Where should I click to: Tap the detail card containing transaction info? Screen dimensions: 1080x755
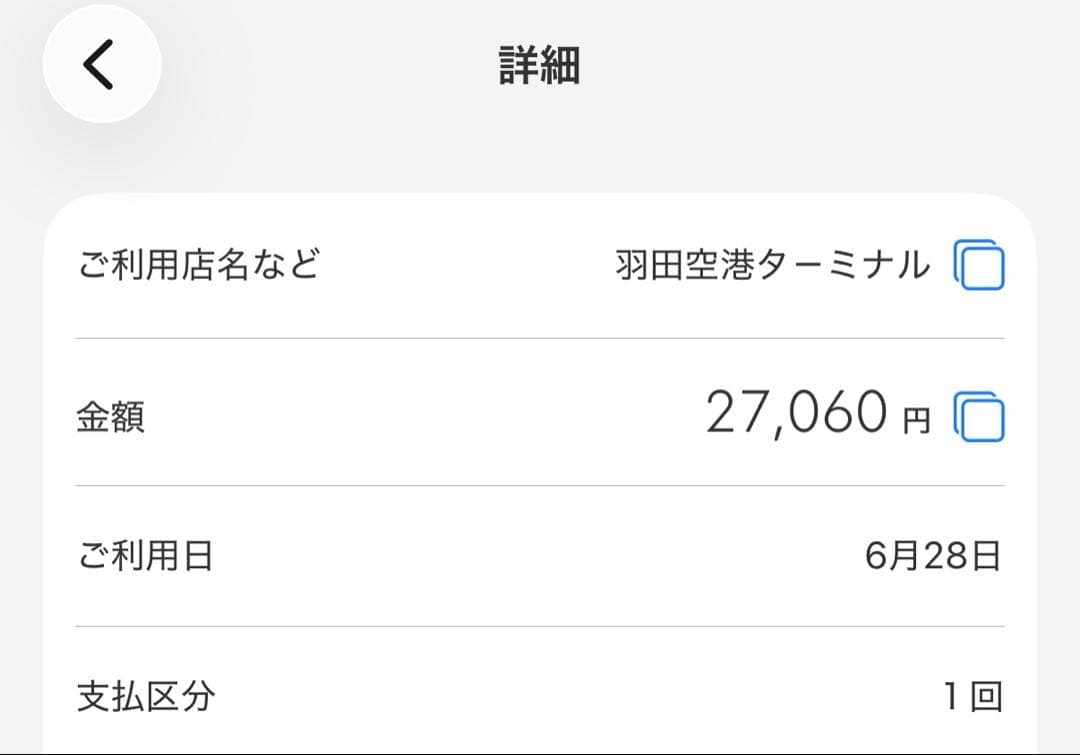point(540,470)
